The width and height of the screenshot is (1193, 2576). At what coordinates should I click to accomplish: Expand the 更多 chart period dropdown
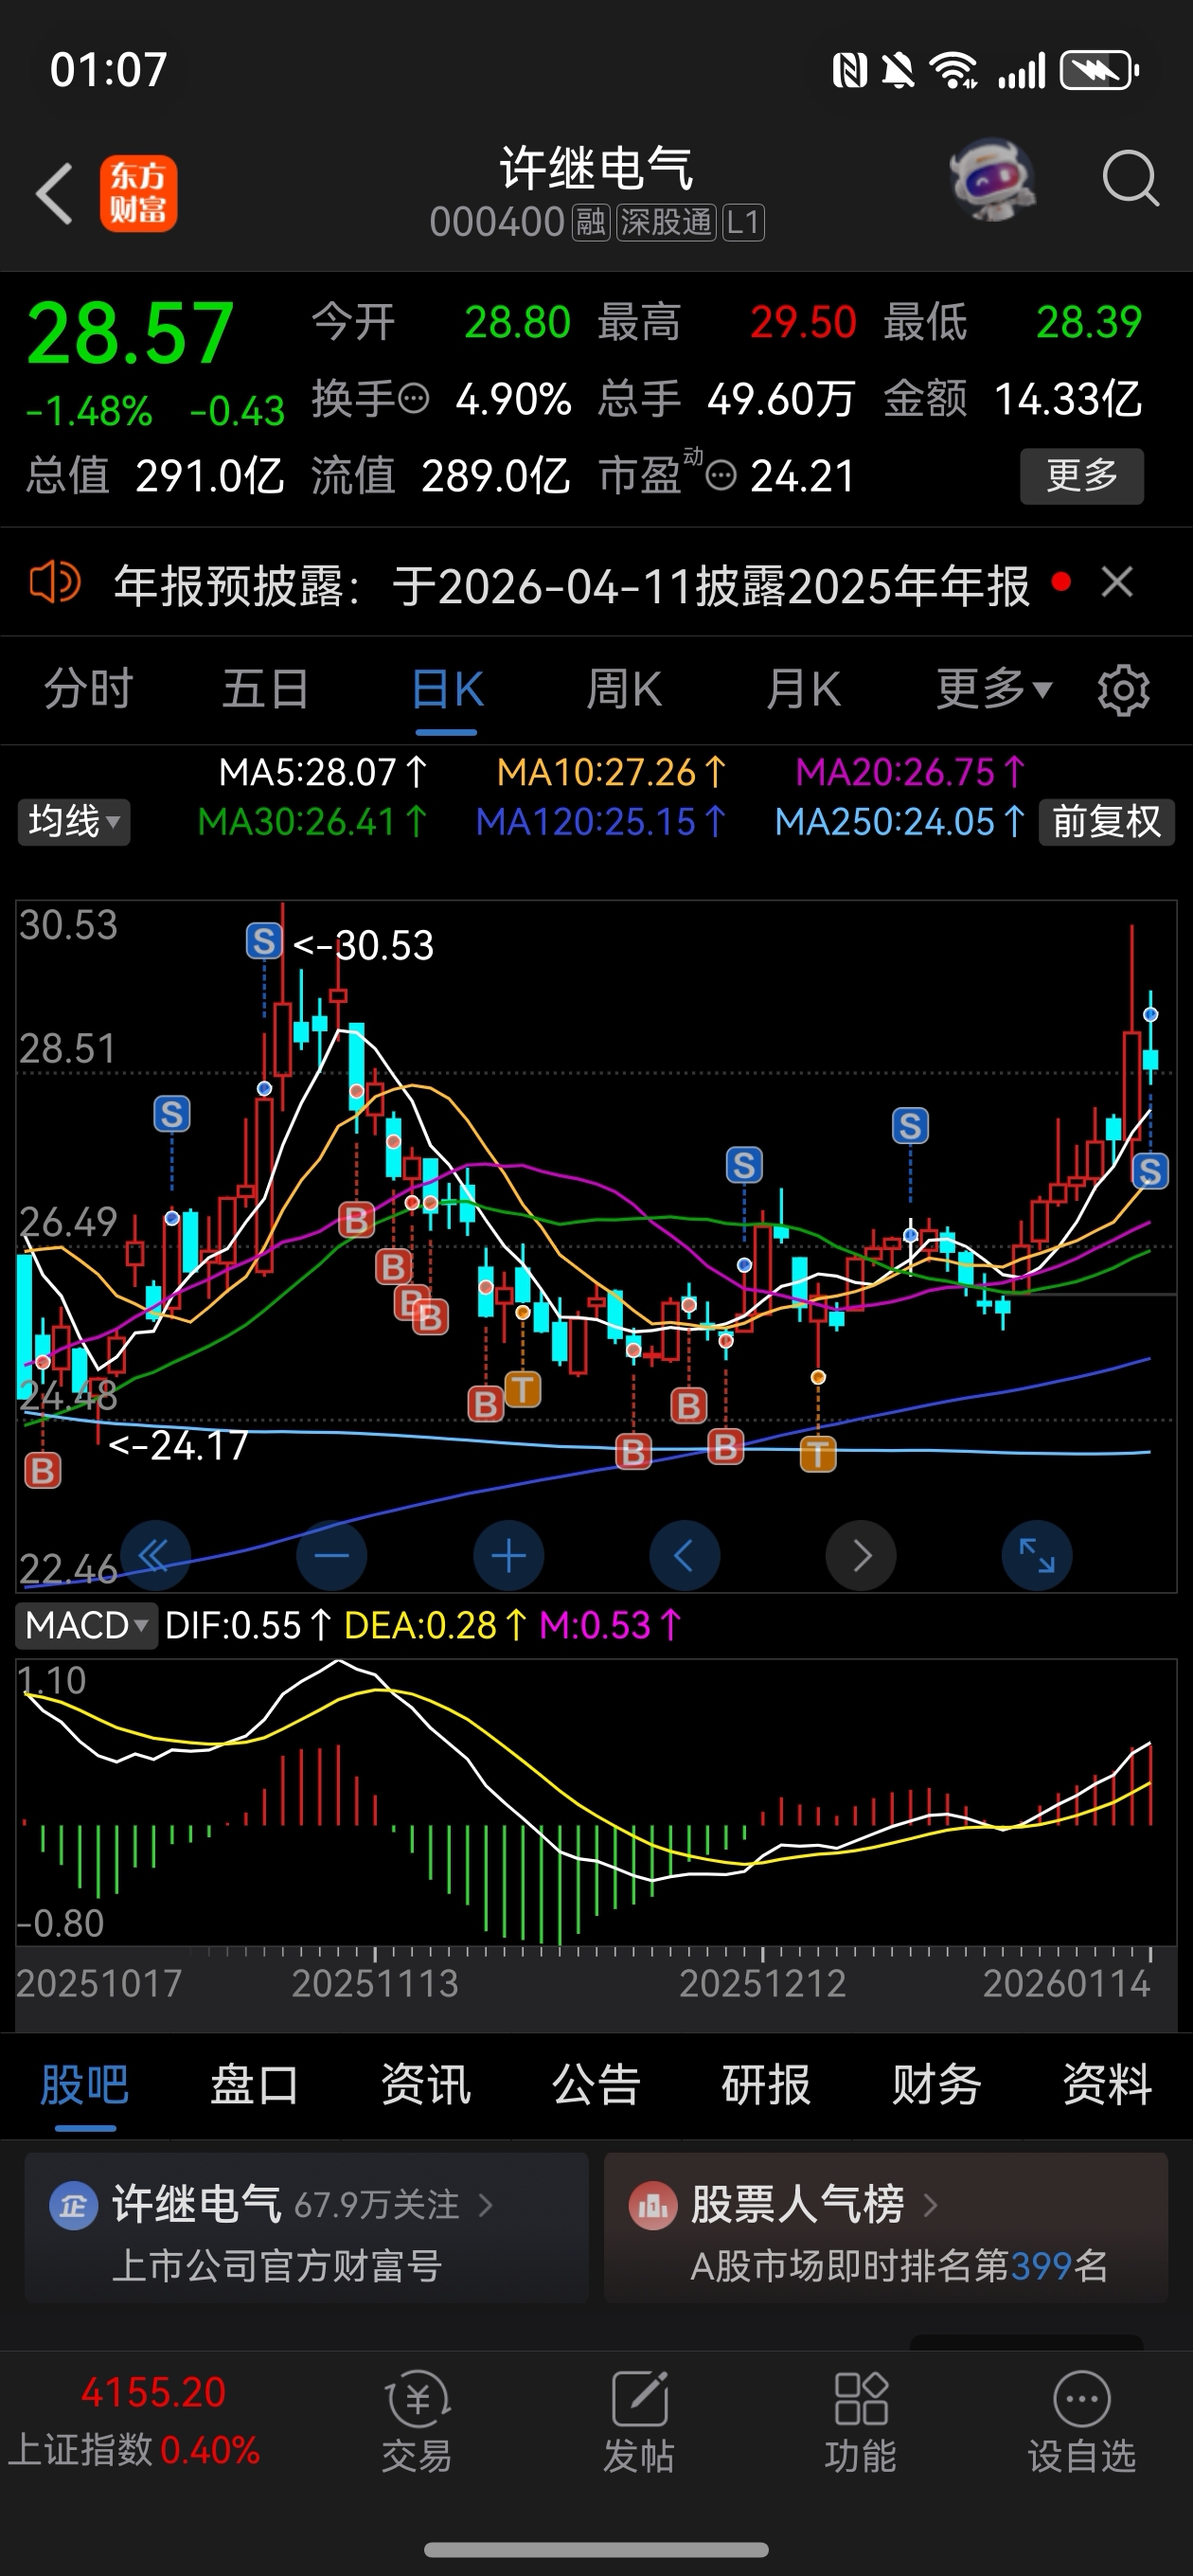coord(994,689)
